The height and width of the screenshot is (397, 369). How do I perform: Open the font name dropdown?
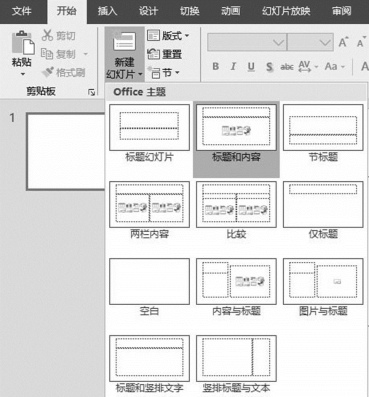pyautogui.click(x=278, y=42)
